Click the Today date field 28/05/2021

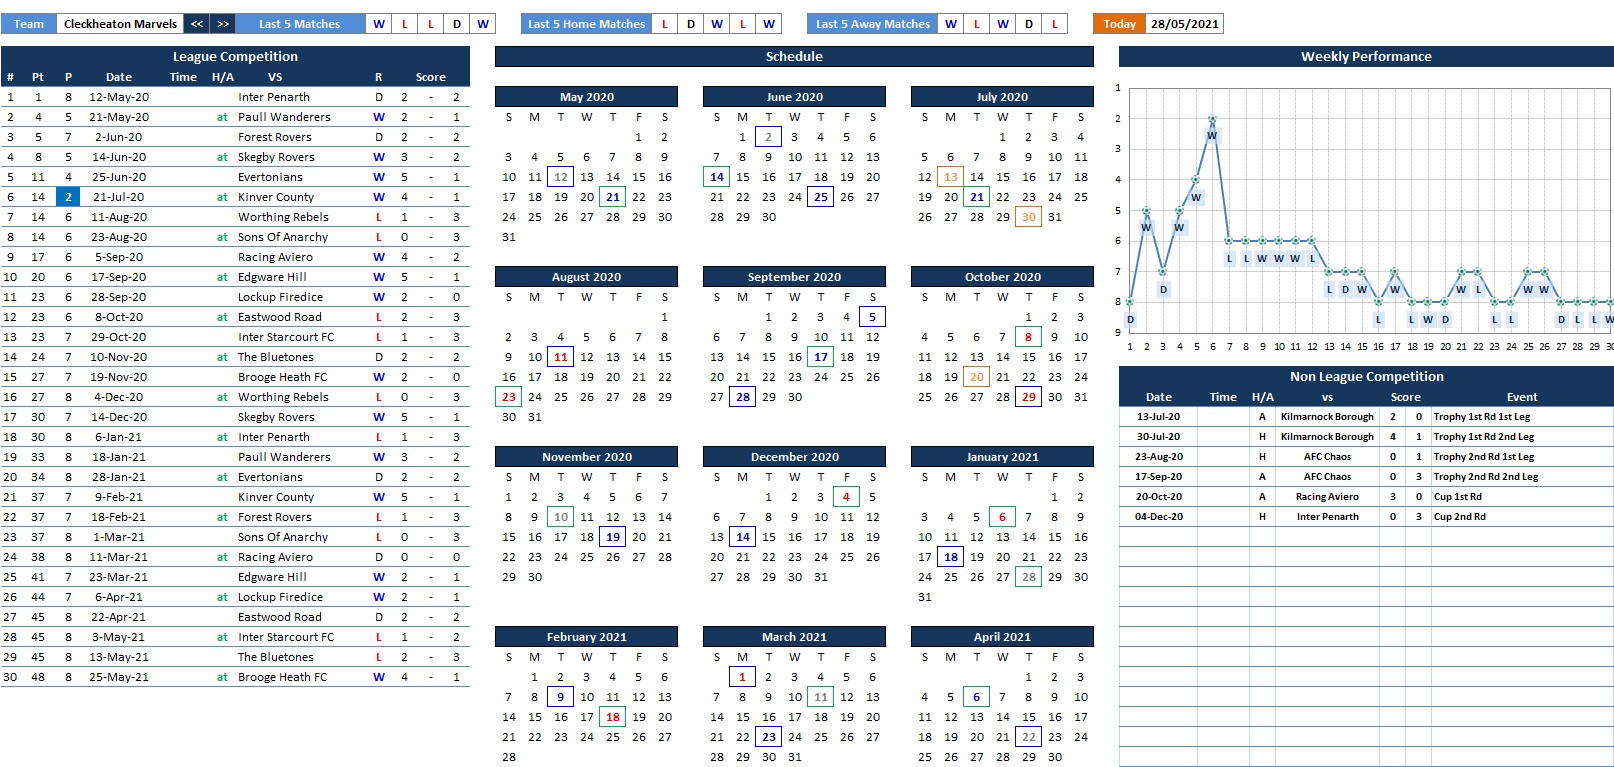1184,24
